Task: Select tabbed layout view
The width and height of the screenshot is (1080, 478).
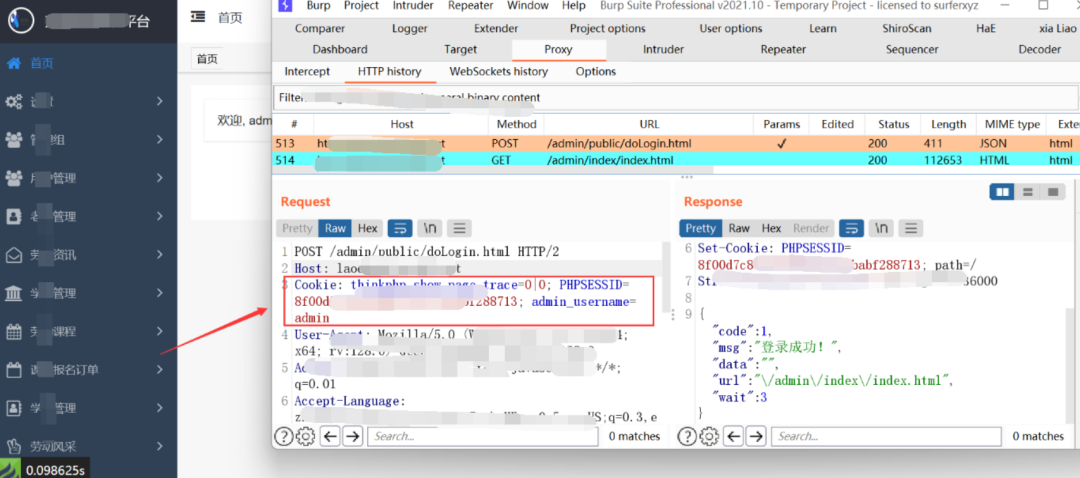Action: (1052, 192)
